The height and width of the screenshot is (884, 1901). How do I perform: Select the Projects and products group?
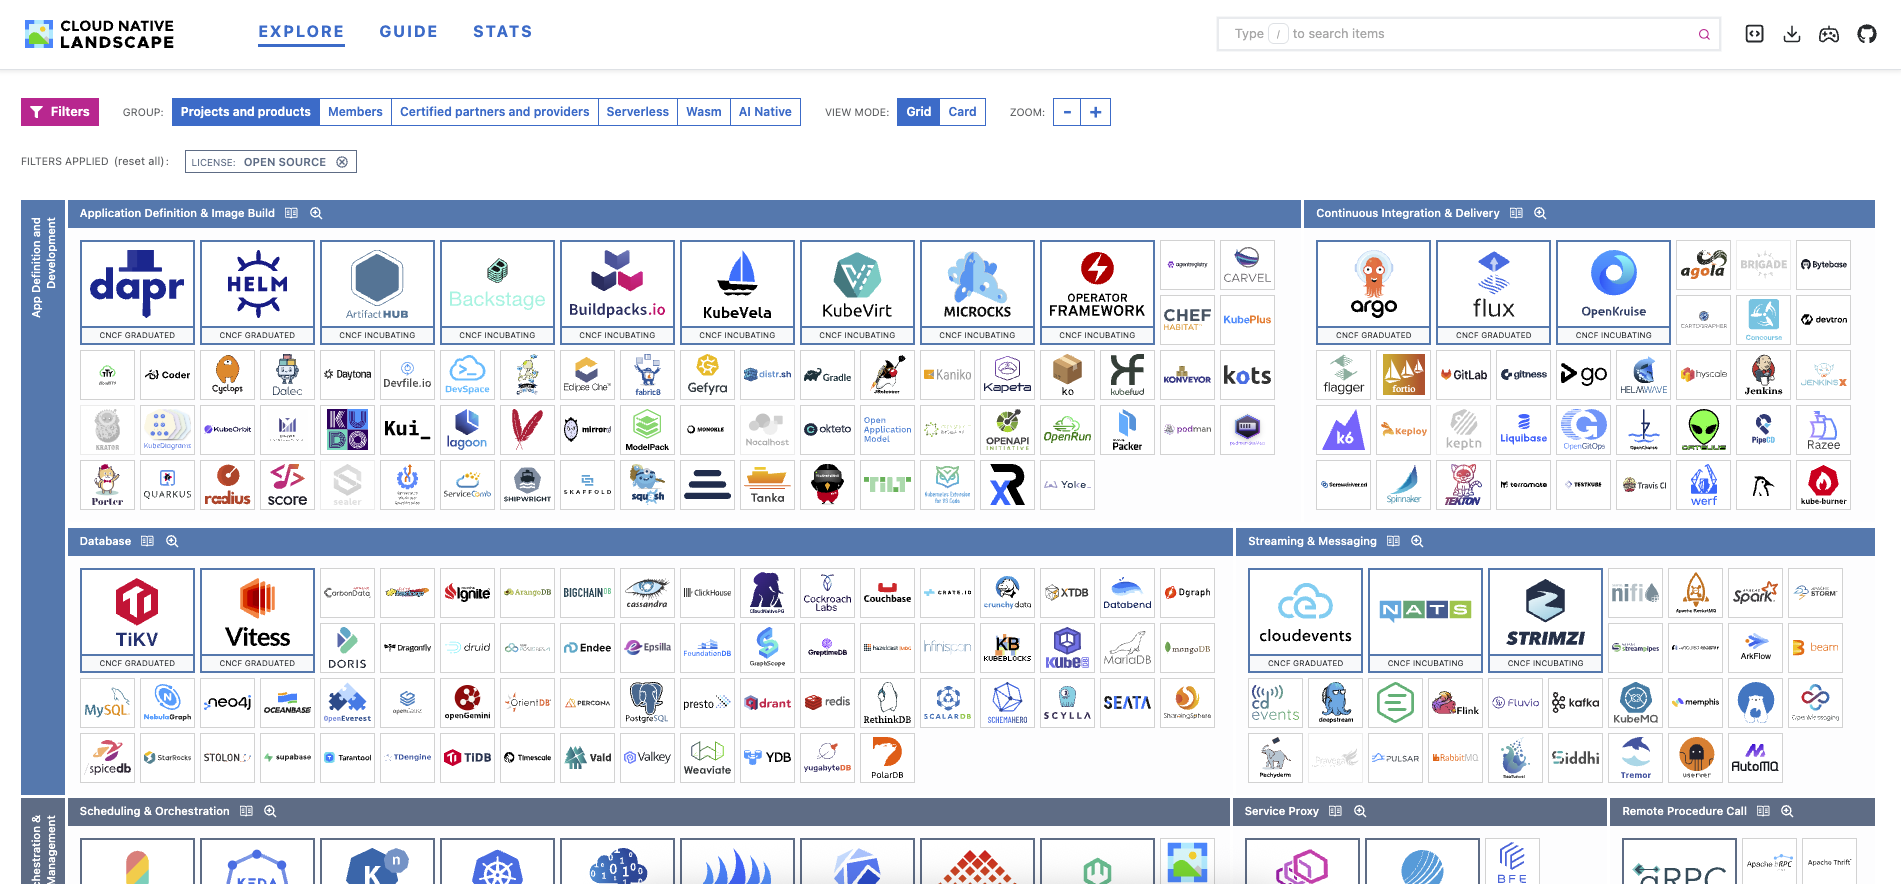pyautogui.click(x=246, y=112)
